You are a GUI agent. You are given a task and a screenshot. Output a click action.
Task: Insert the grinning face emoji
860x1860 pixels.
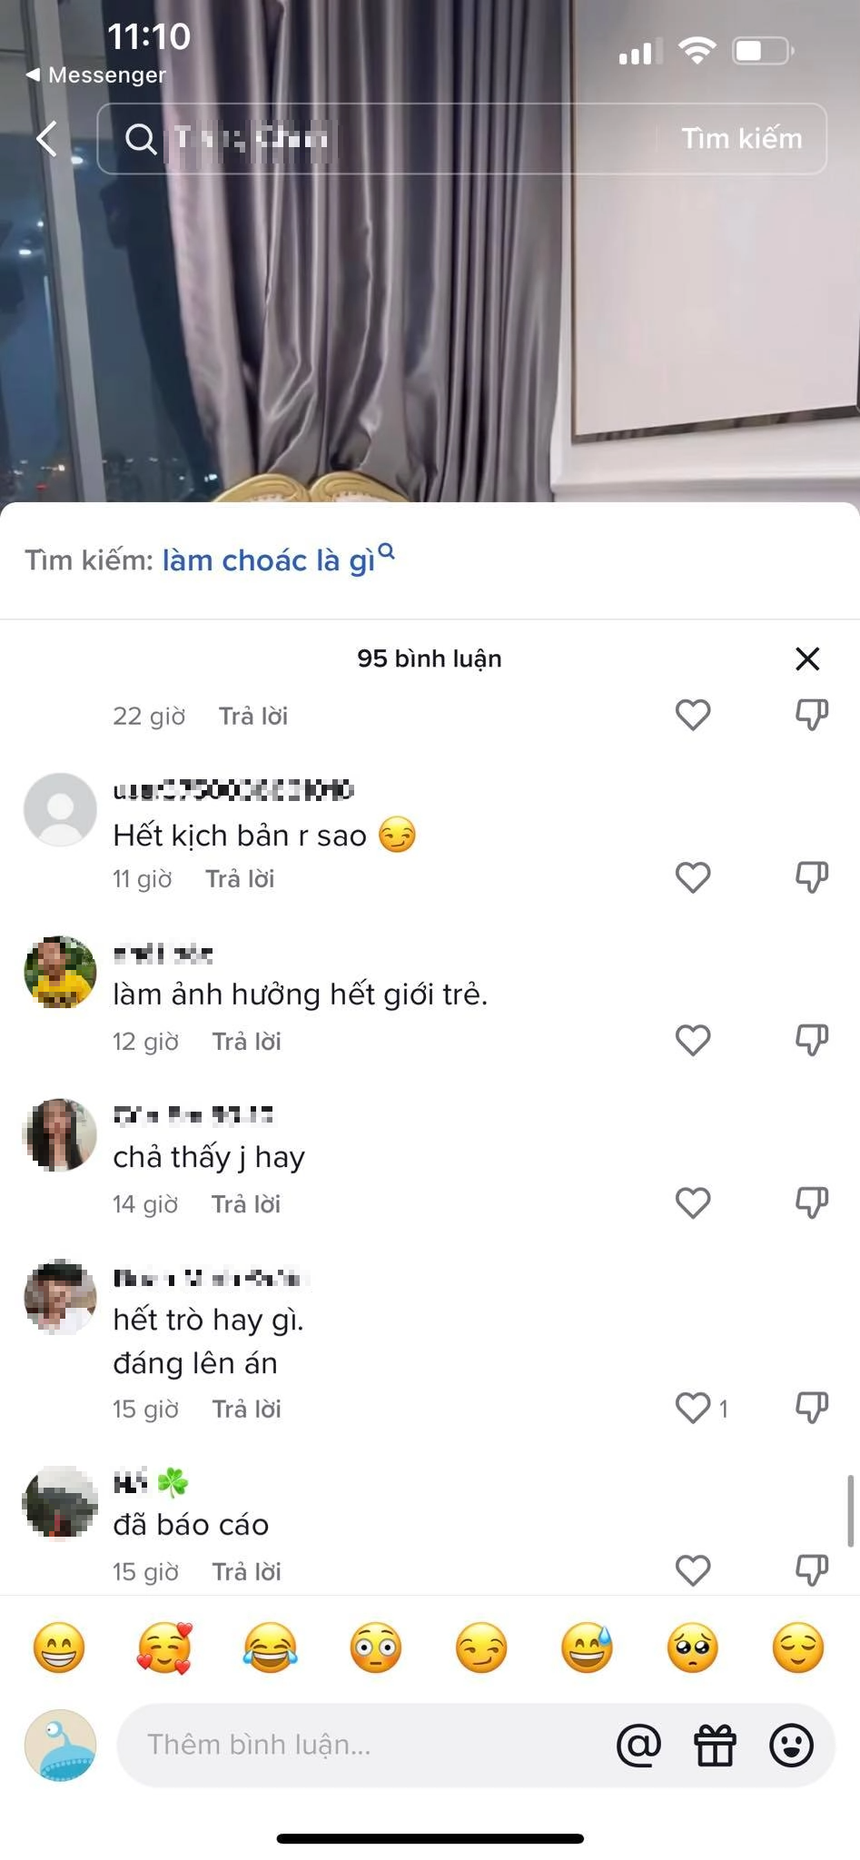click(59, 1648)
